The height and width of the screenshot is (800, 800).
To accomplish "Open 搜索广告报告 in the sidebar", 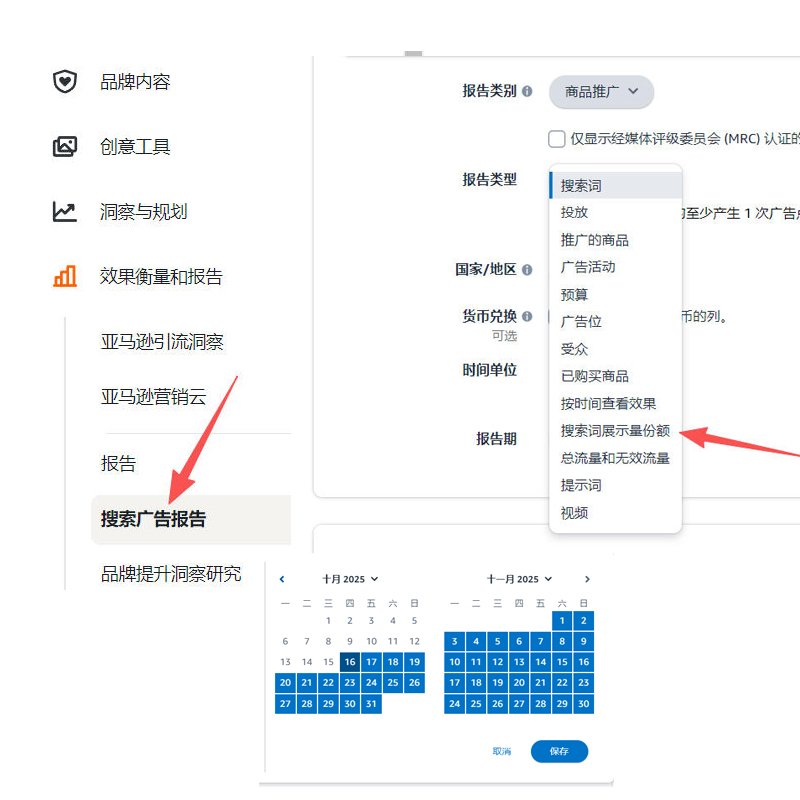I will pos(153,520).
